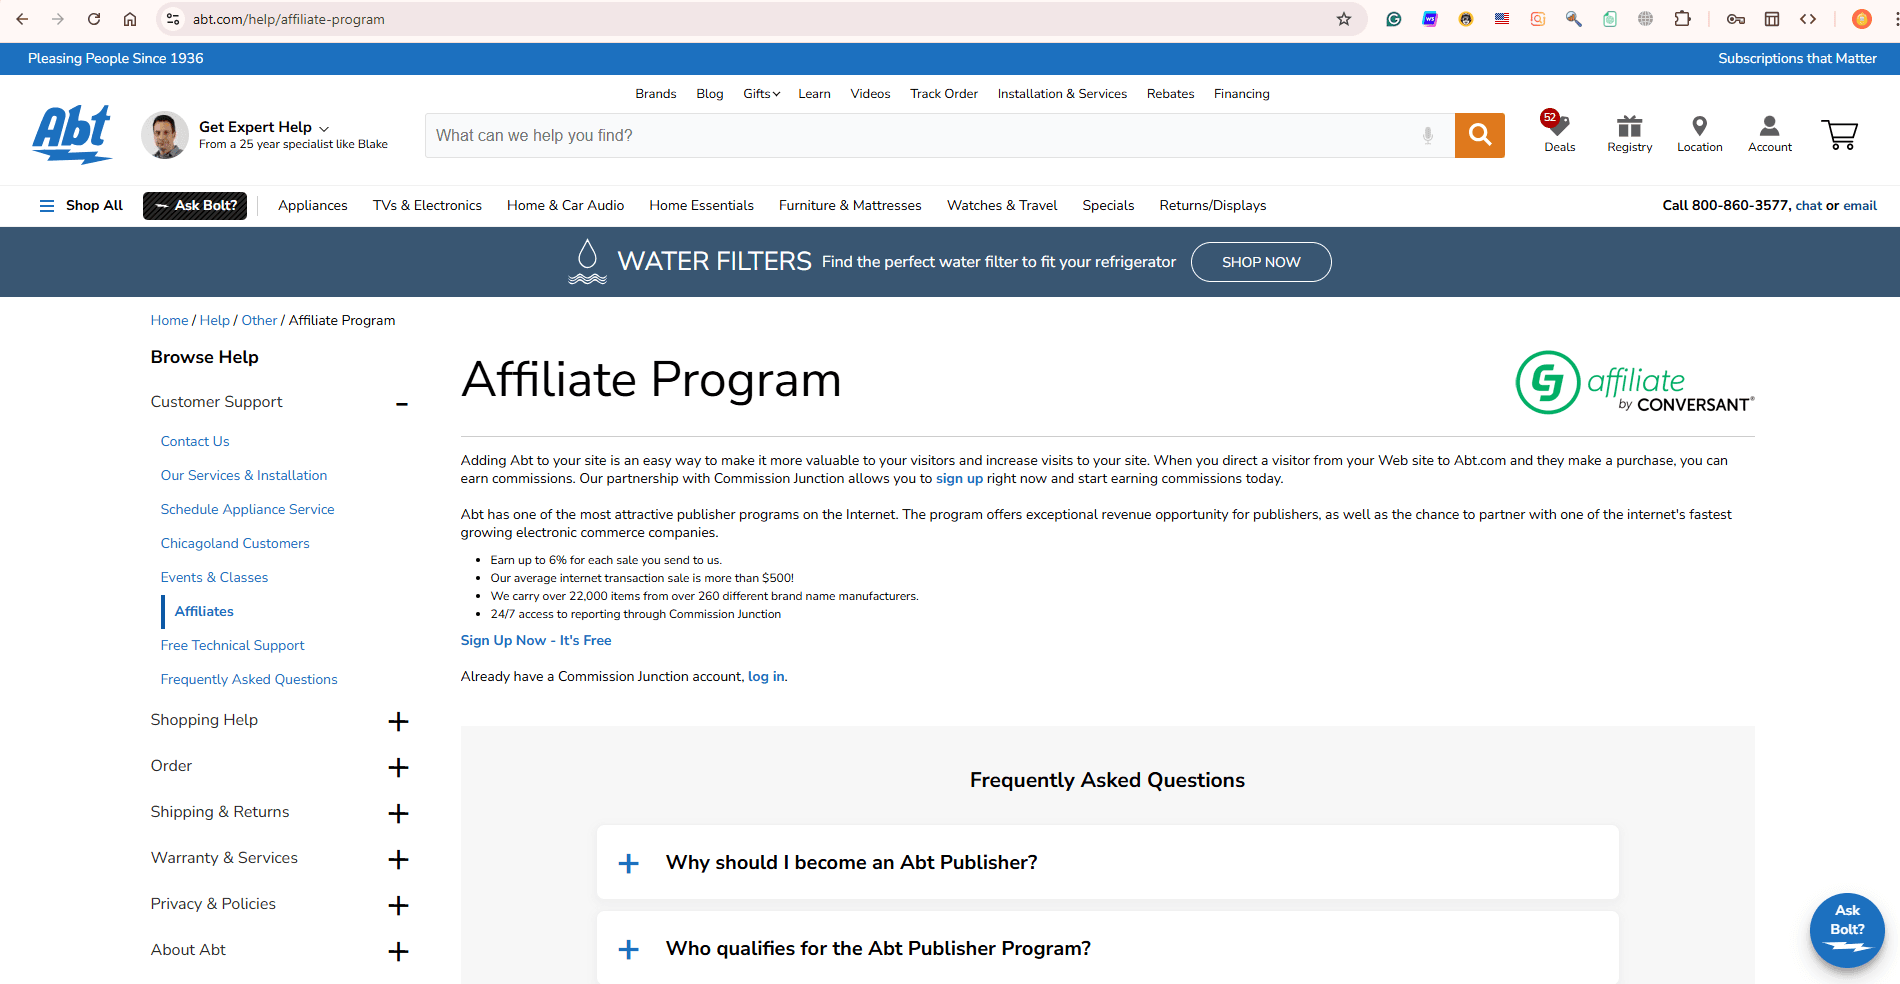Open Track Order in top menu

944,94
